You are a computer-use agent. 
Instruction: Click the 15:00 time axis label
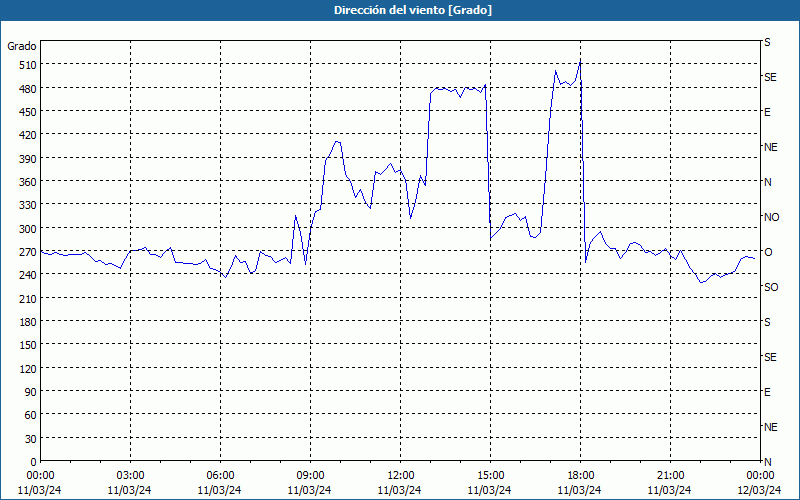tap(490, 476)
